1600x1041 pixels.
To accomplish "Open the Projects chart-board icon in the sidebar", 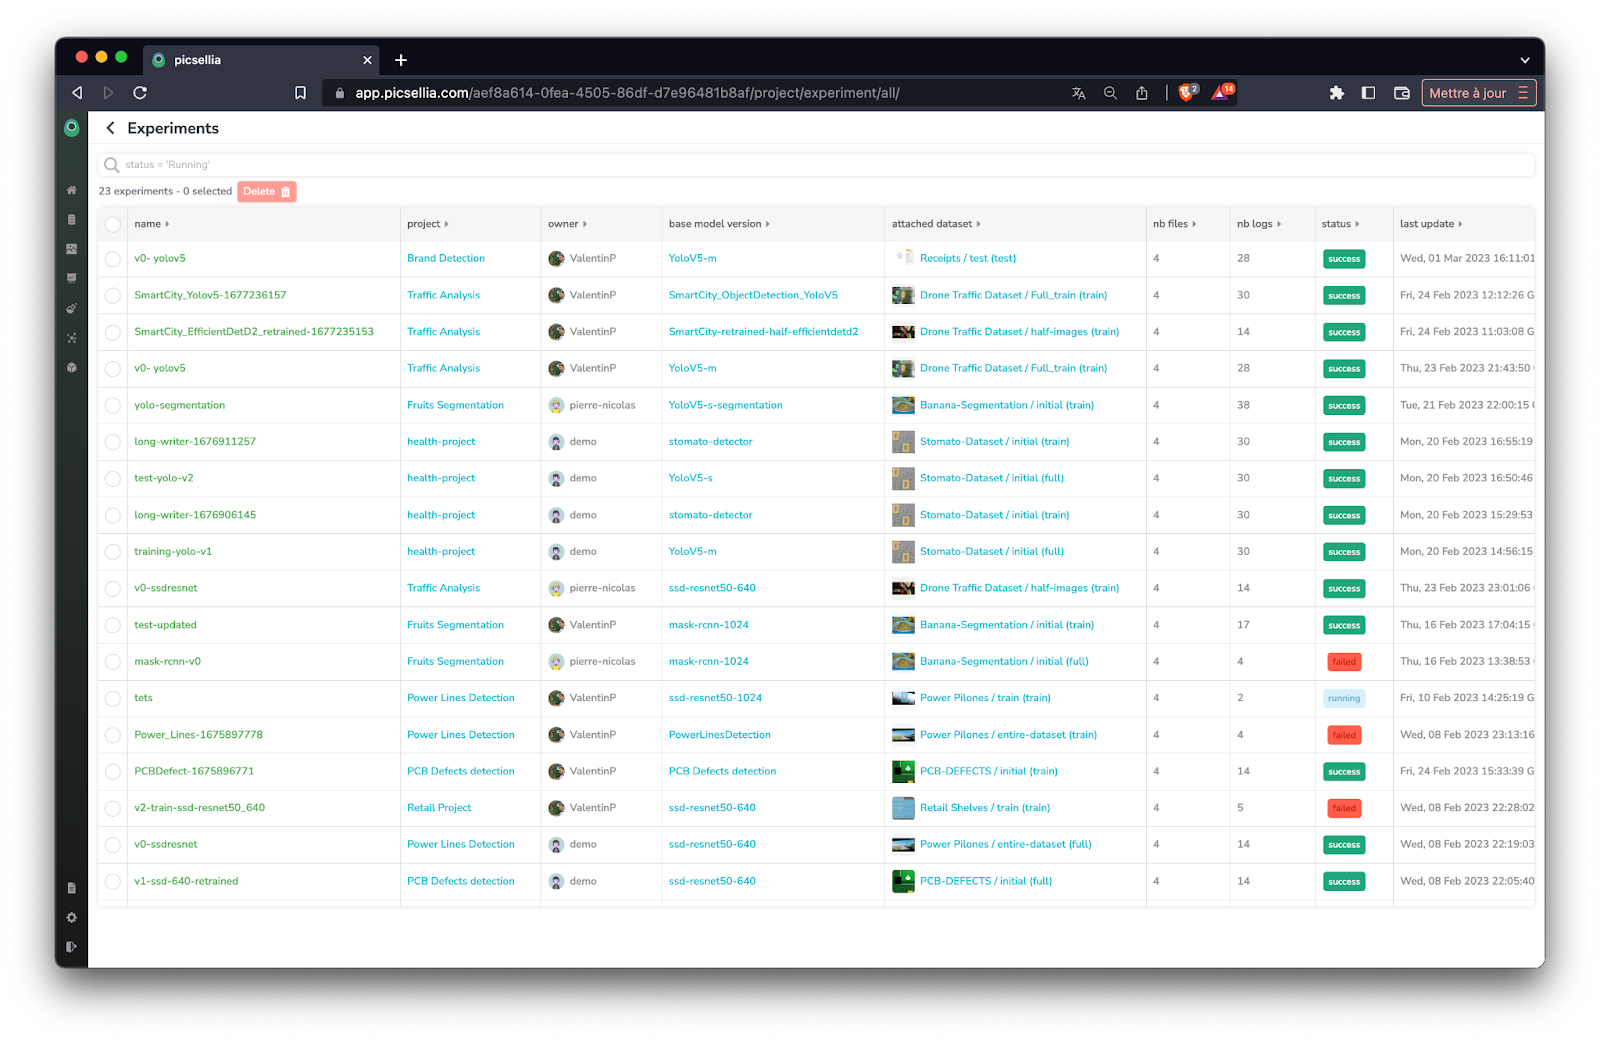I will point(71,279).
